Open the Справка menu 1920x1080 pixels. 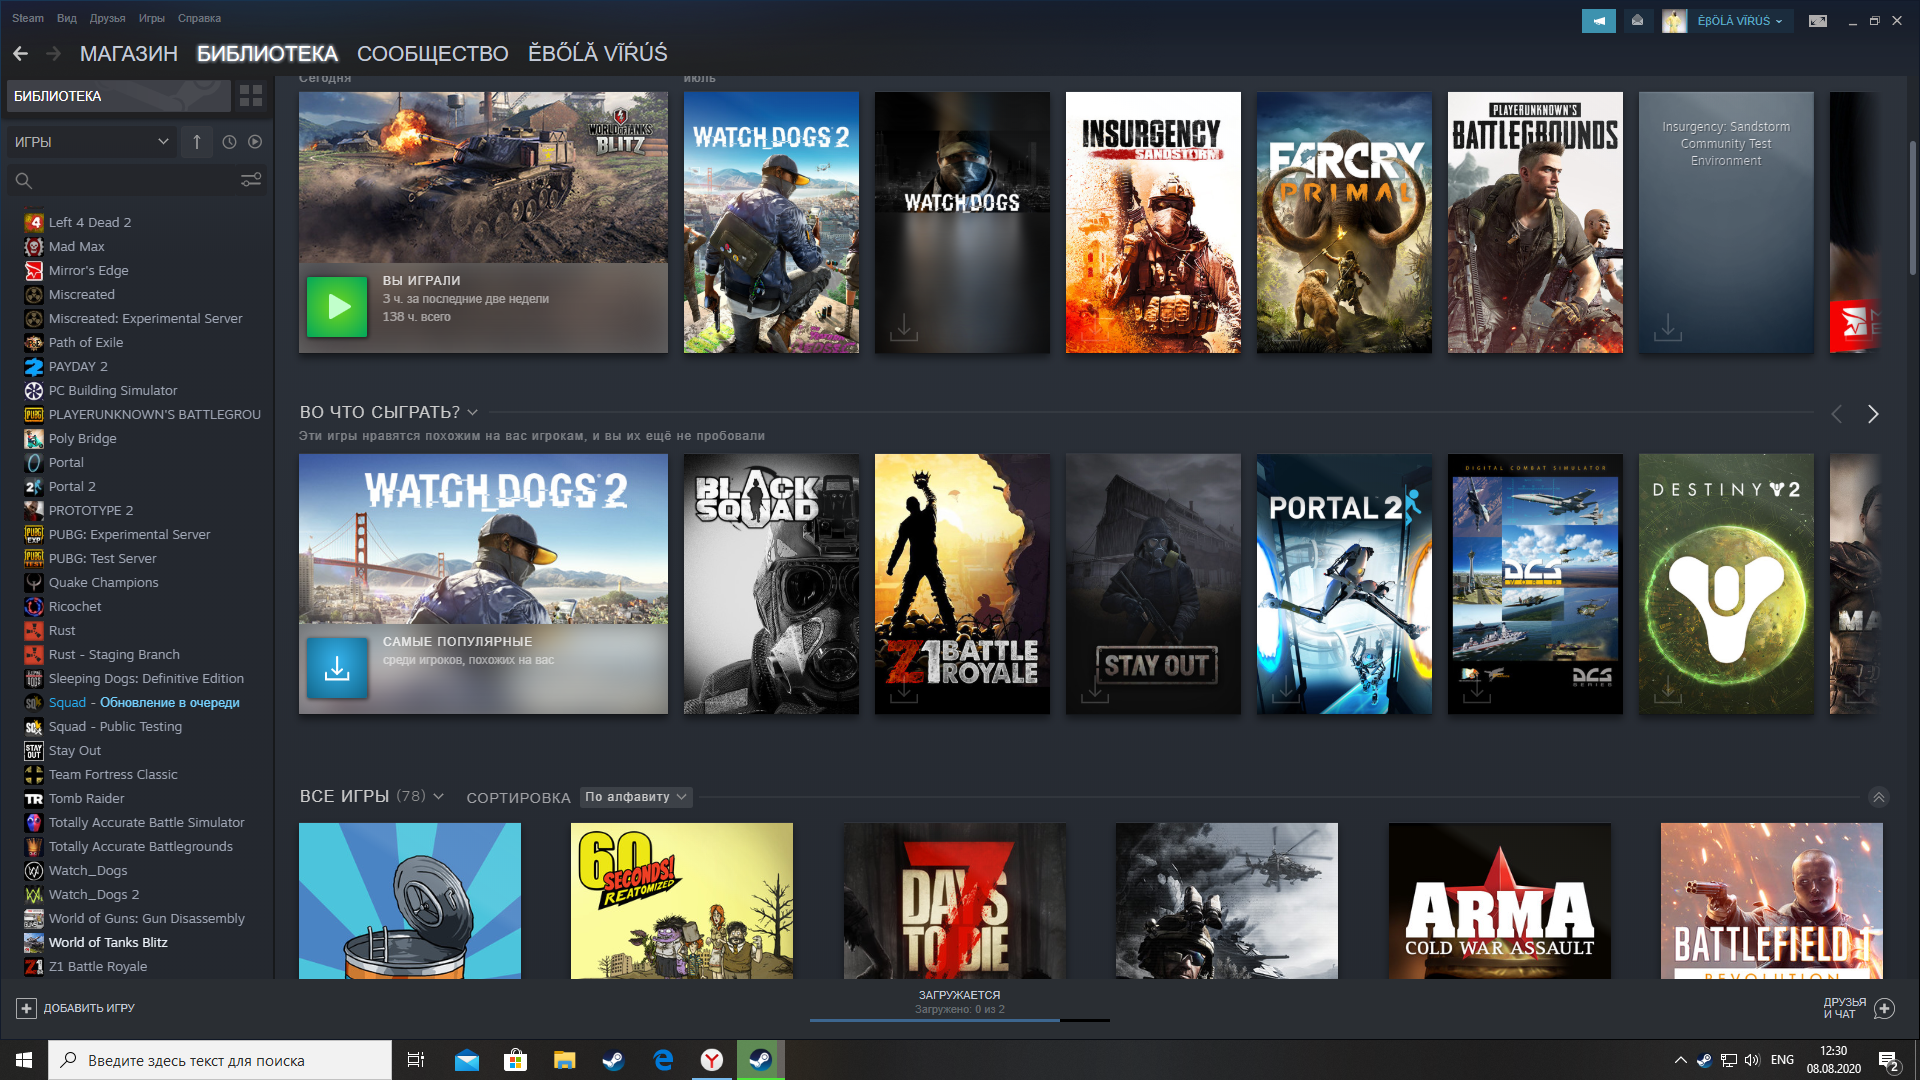199,18
